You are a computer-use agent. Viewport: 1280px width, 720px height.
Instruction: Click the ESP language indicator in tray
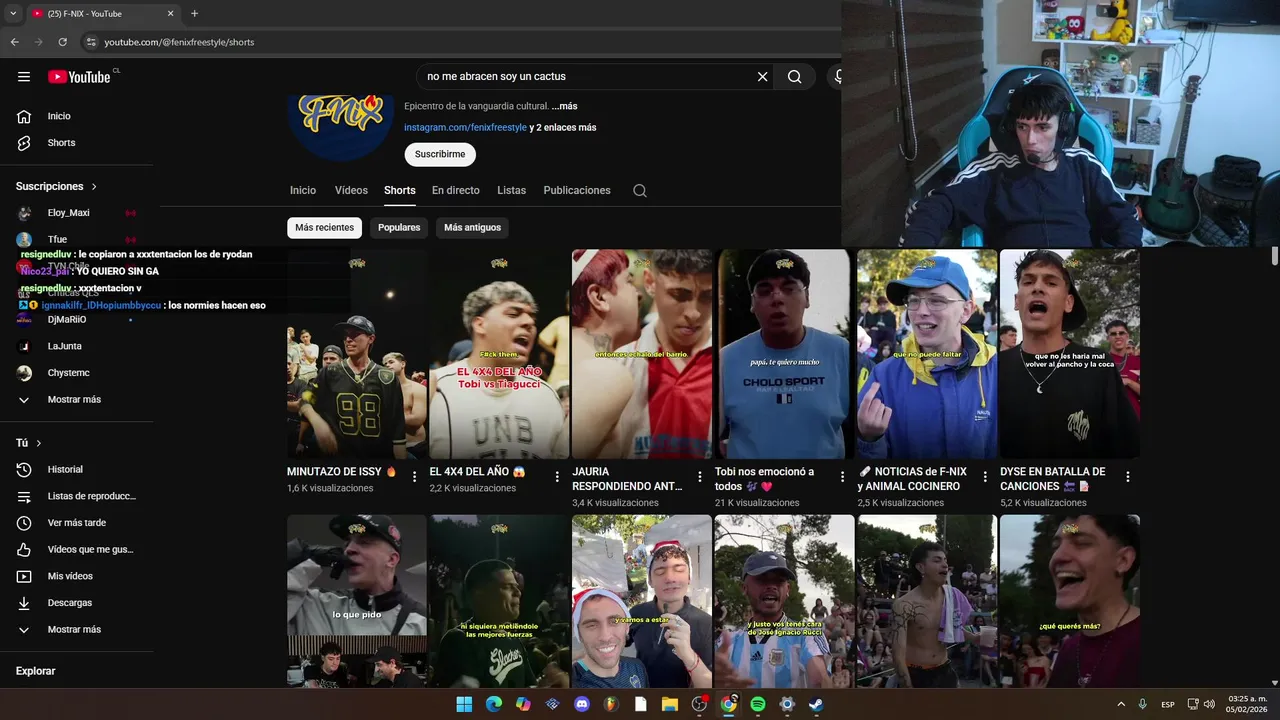1168,704
